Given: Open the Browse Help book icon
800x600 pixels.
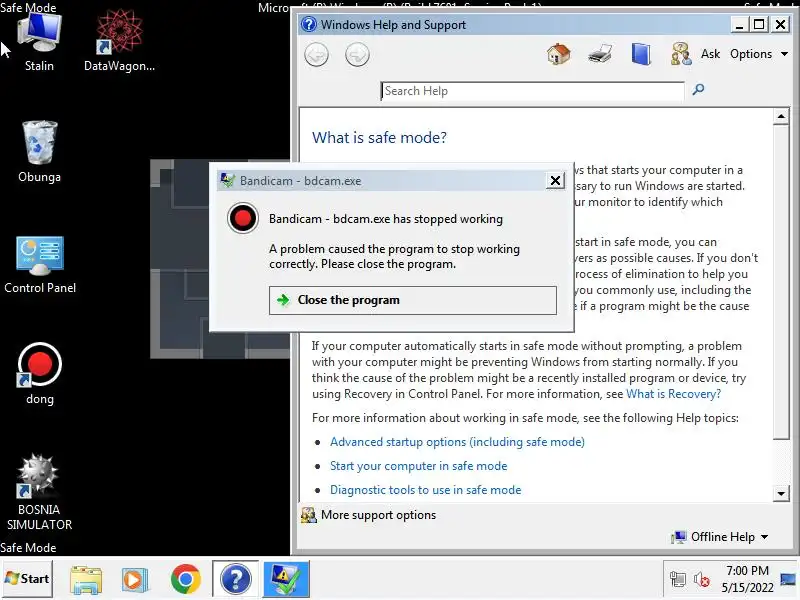Looking at the screenshot, I should 641,54.
